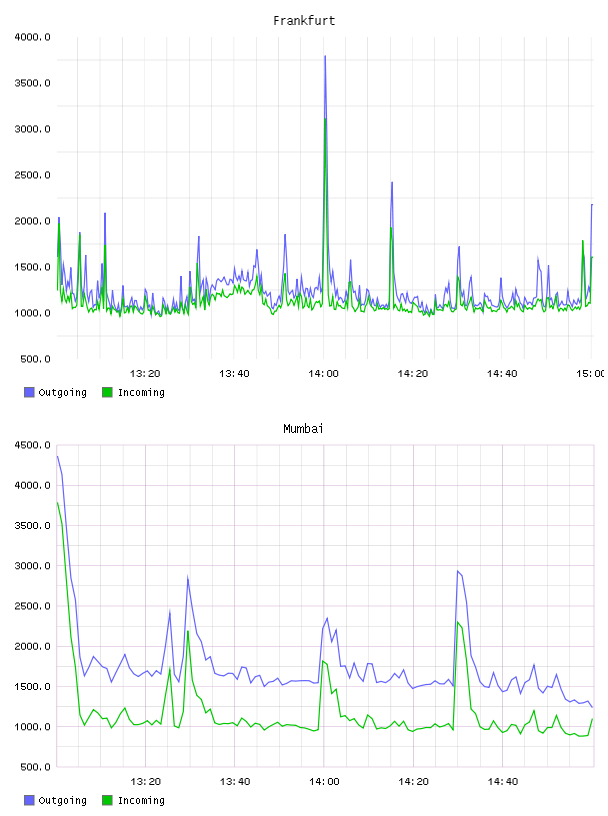The image size is (608, 816).
Task: Click the 13:40 time label on Frankfurt chart
Action: tap(234, 374)
